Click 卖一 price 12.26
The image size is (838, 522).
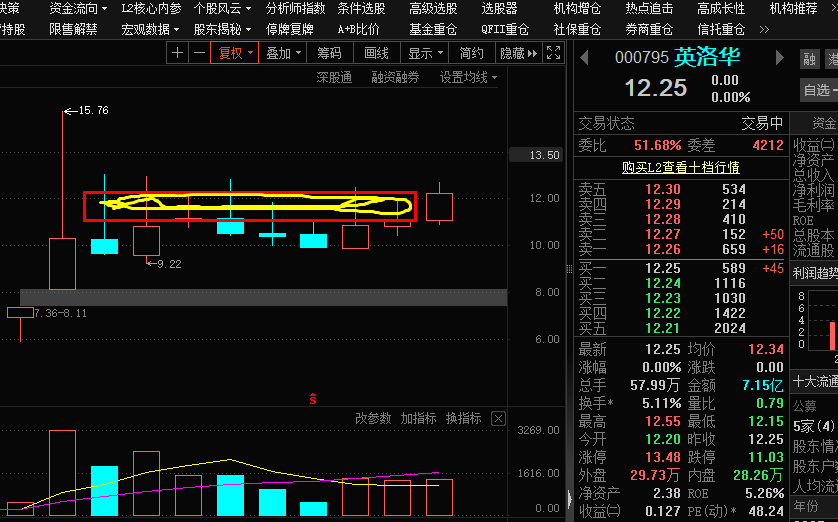point(663,249)
